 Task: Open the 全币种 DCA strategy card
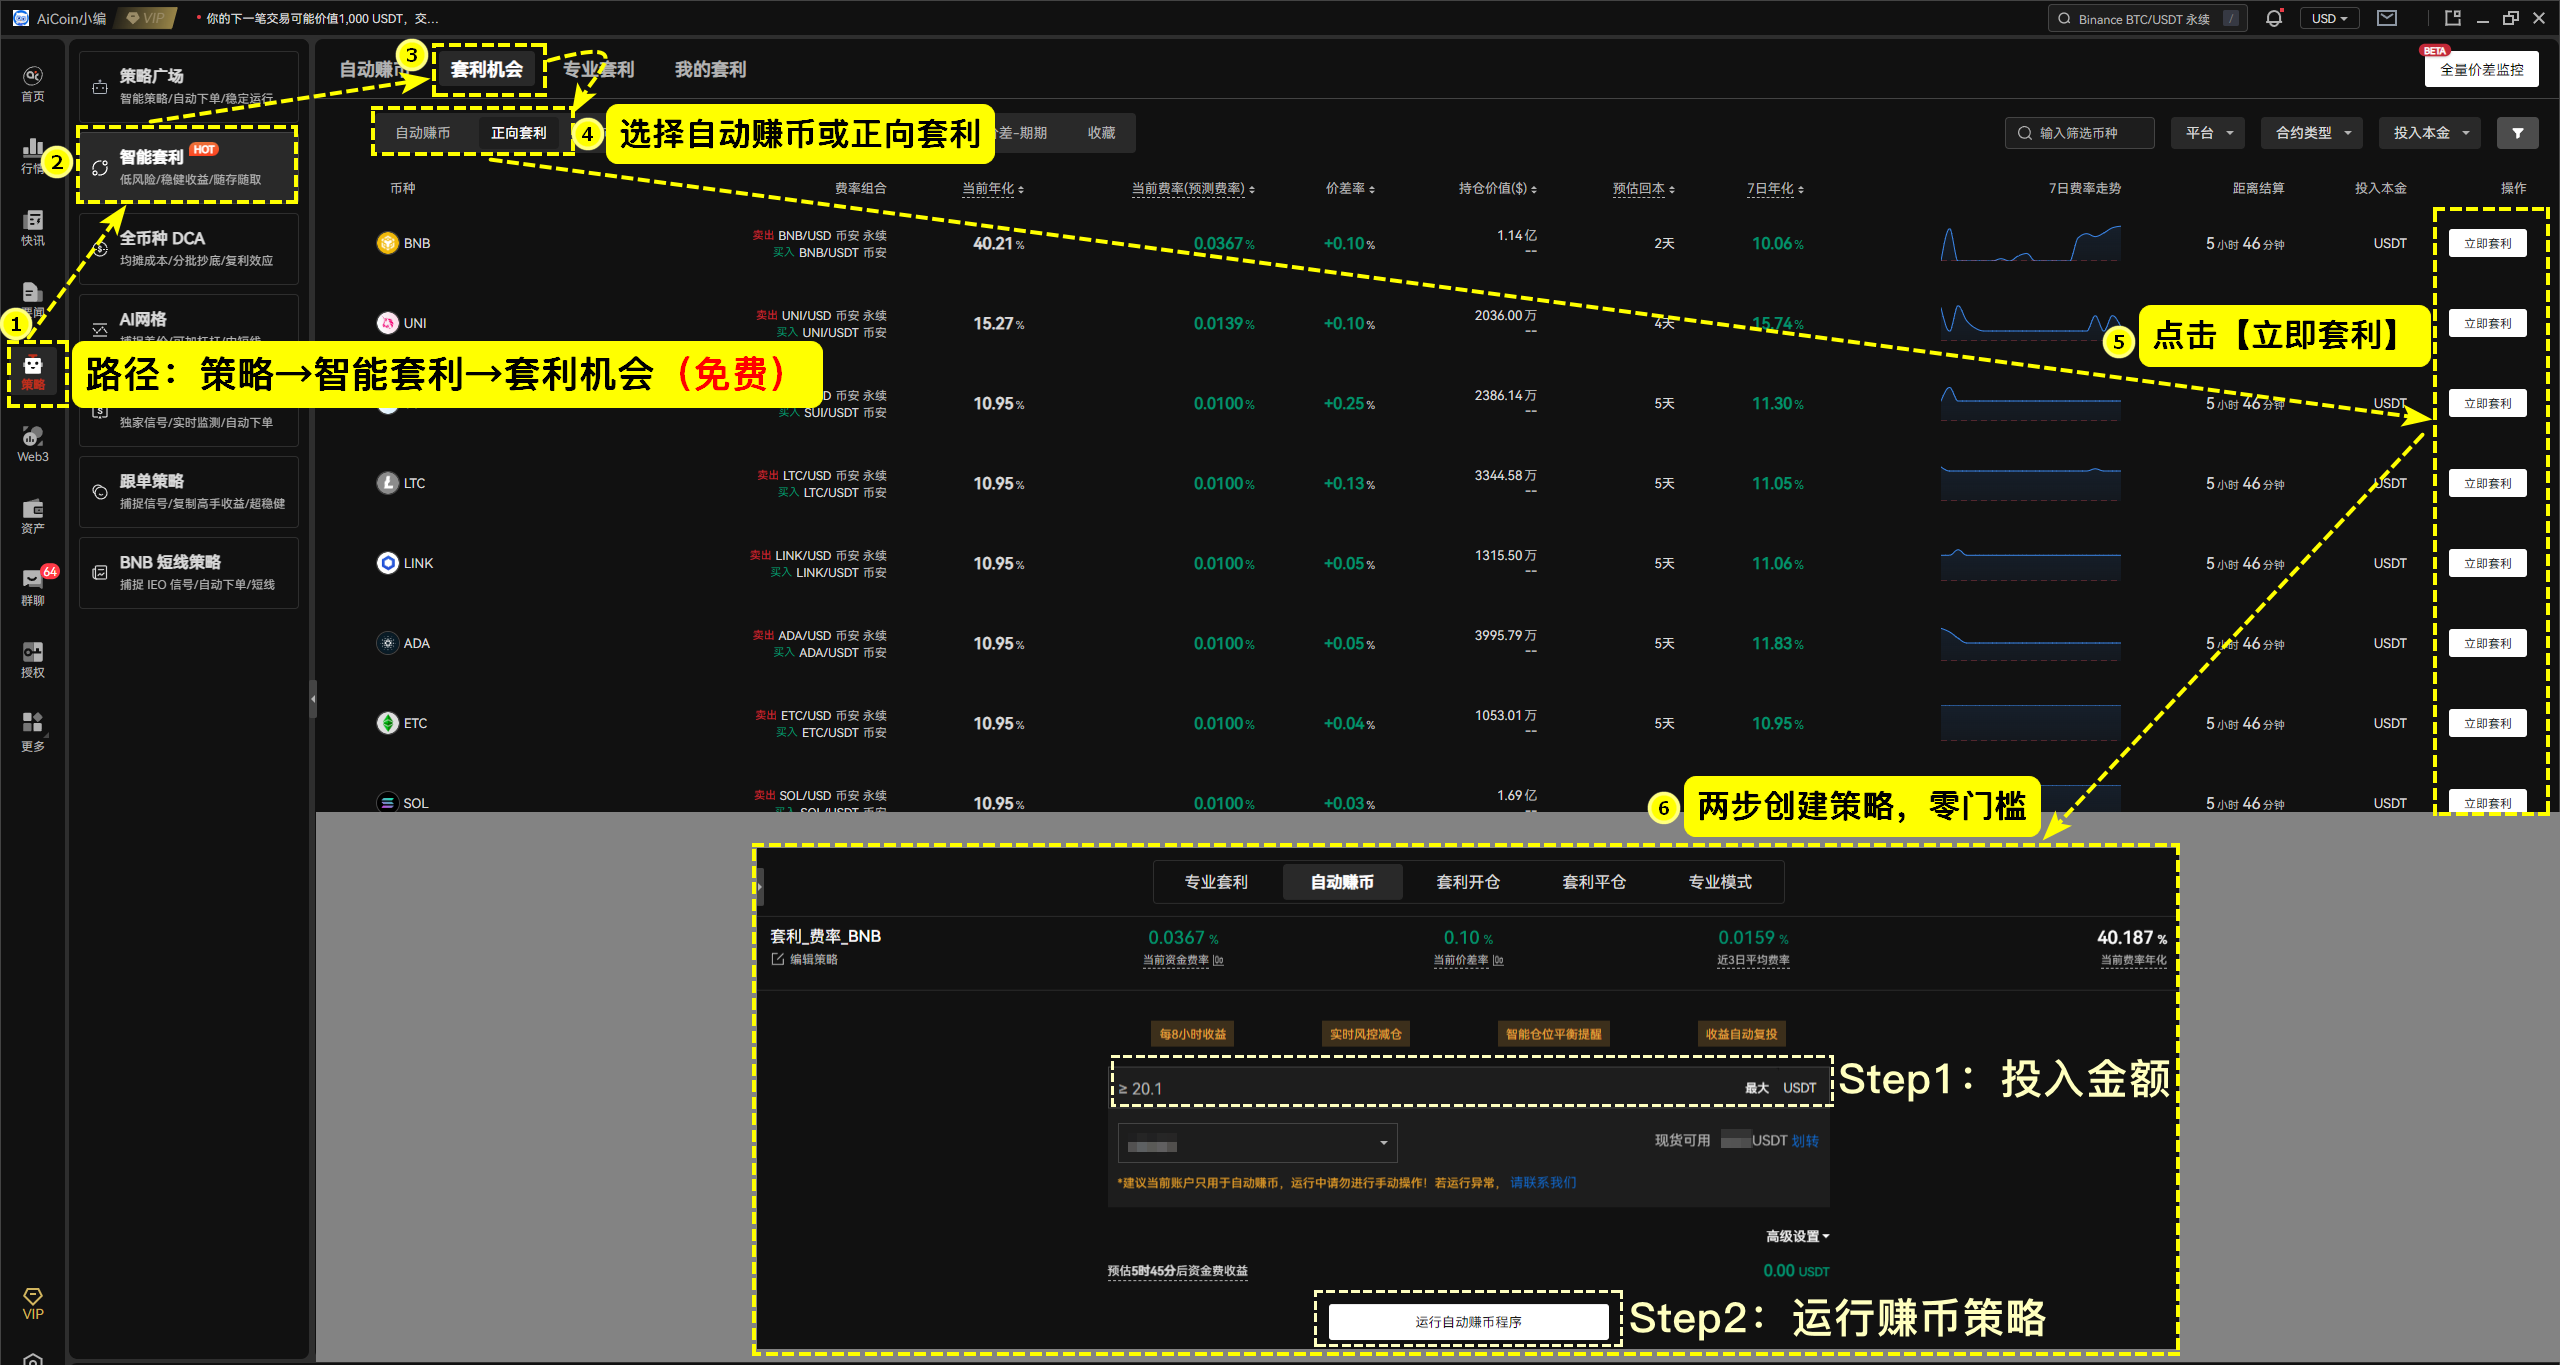(x=189, y=249)
